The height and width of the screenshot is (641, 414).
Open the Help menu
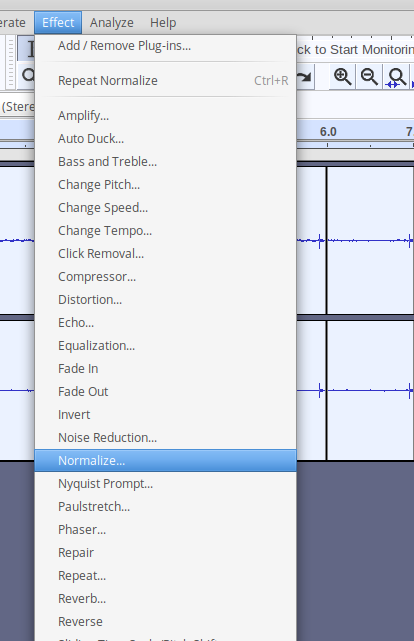click(163, 22)
